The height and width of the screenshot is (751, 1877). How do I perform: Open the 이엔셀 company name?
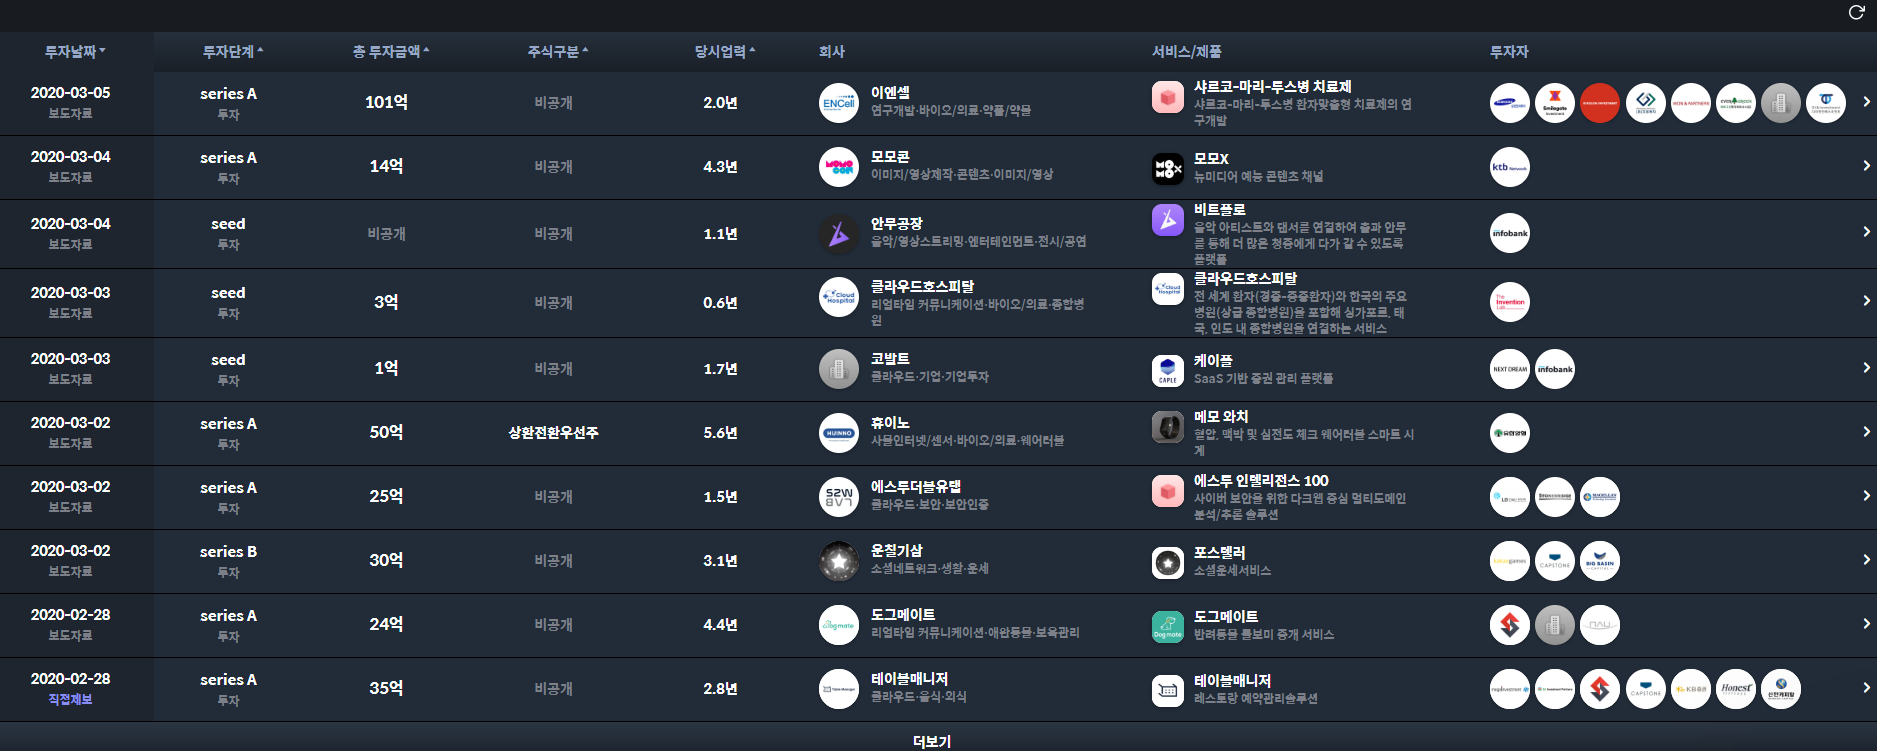[890, 92]
